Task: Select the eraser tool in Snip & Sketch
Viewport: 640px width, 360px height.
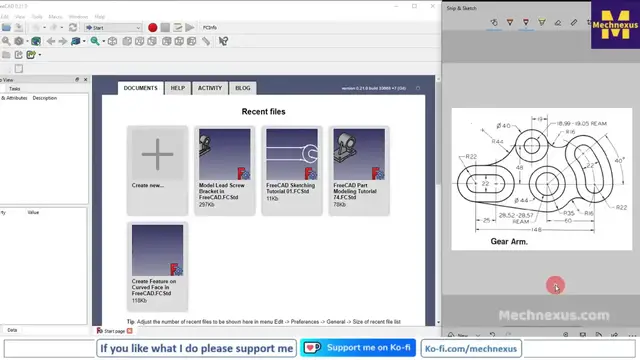Action: [558, 22]
